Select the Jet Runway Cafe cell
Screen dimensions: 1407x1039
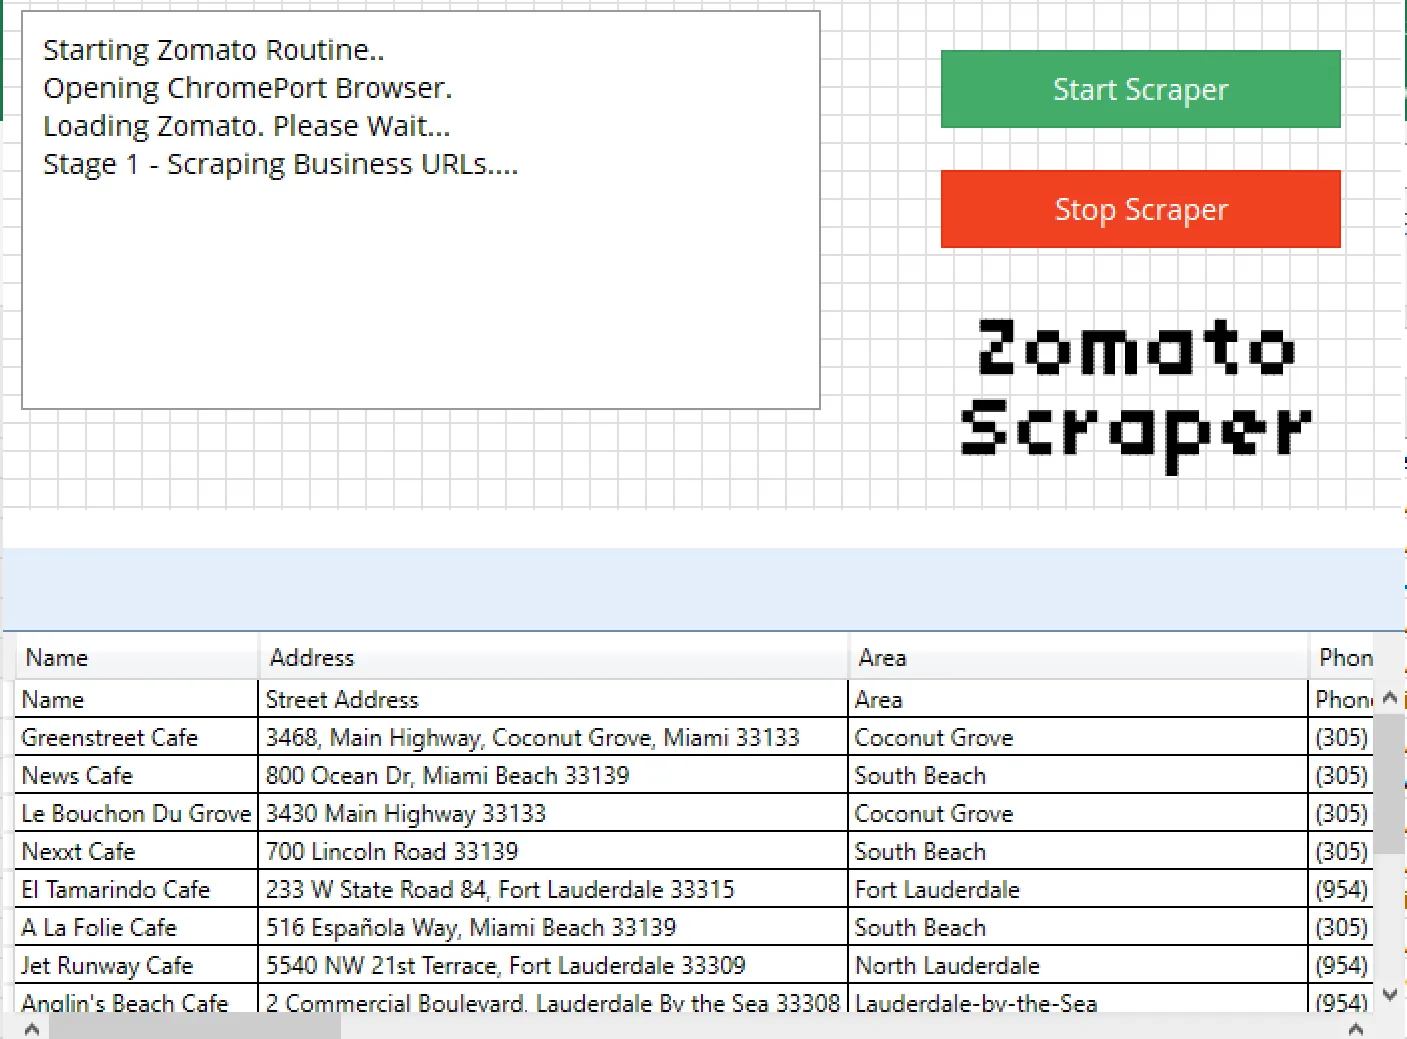[137, 965]
